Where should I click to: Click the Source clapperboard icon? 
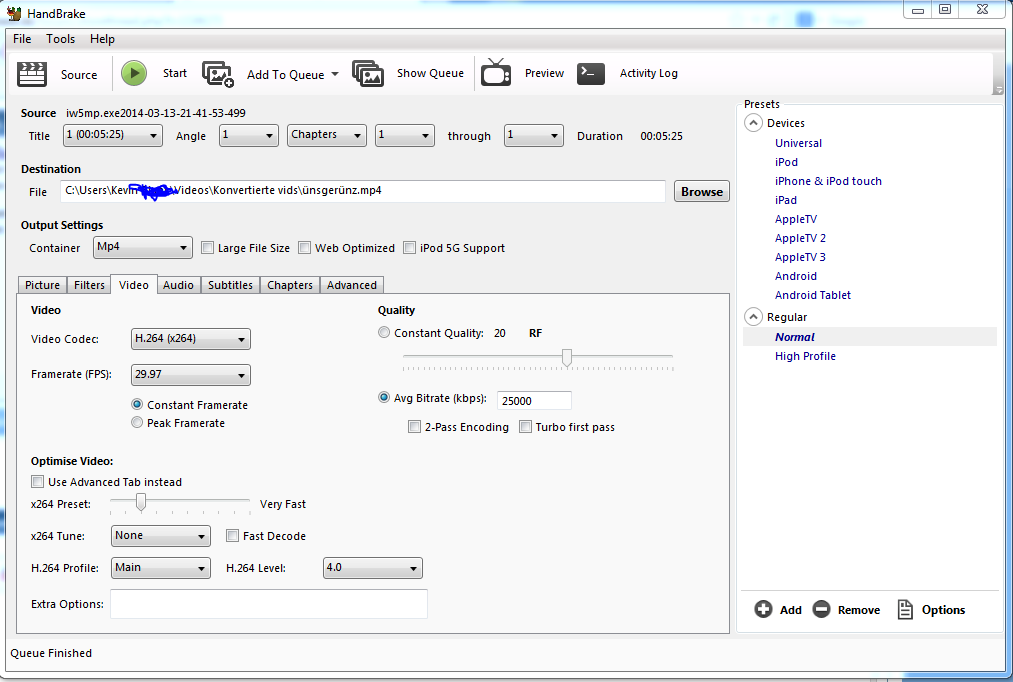(32, 74)
